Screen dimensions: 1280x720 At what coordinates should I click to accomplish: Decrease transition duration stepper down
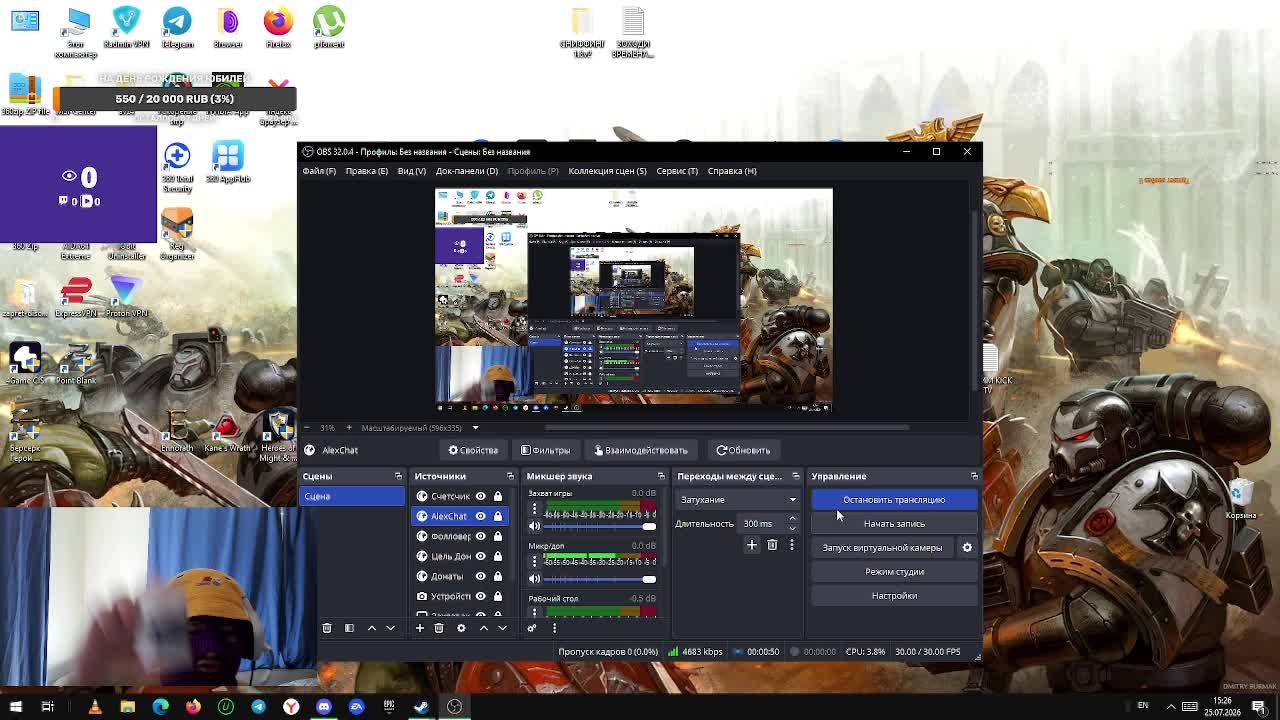(792, 528)
